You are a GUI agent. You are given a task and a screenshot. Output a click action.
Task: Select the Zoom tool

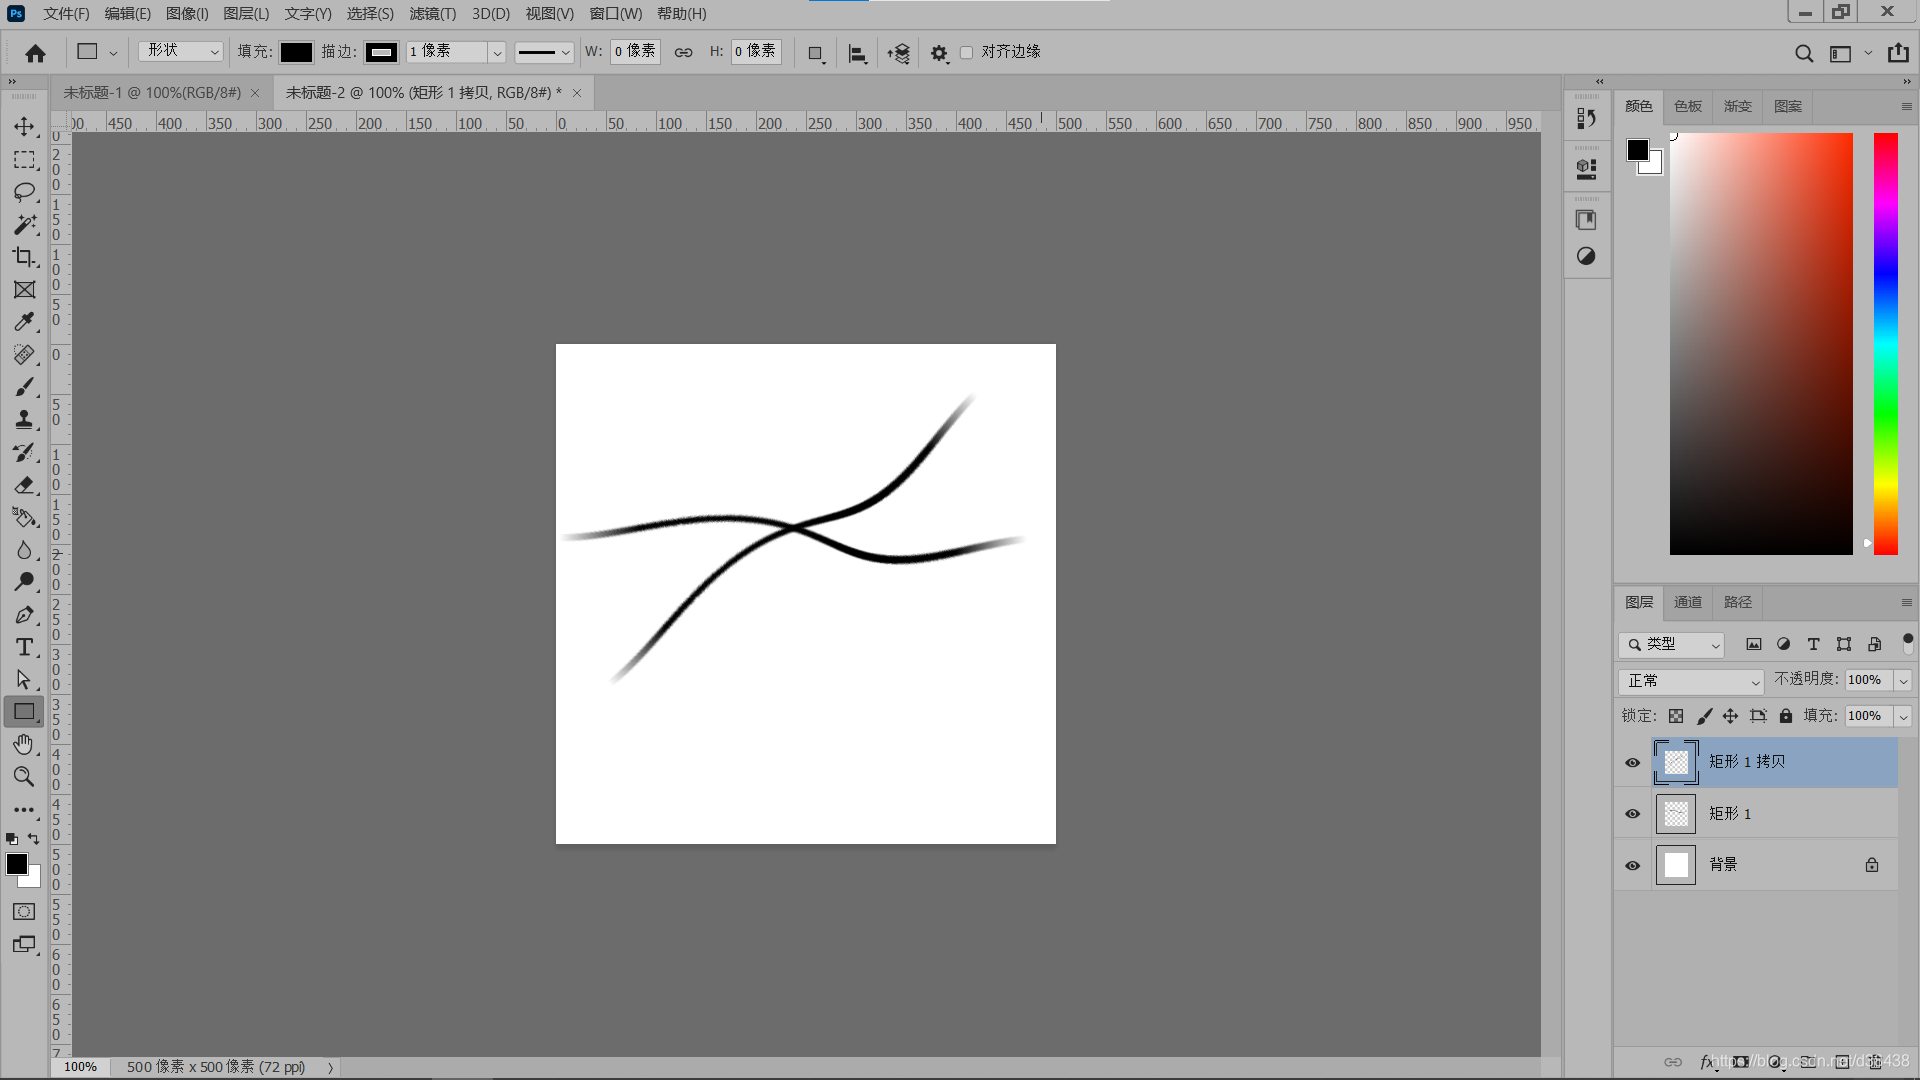24,777
